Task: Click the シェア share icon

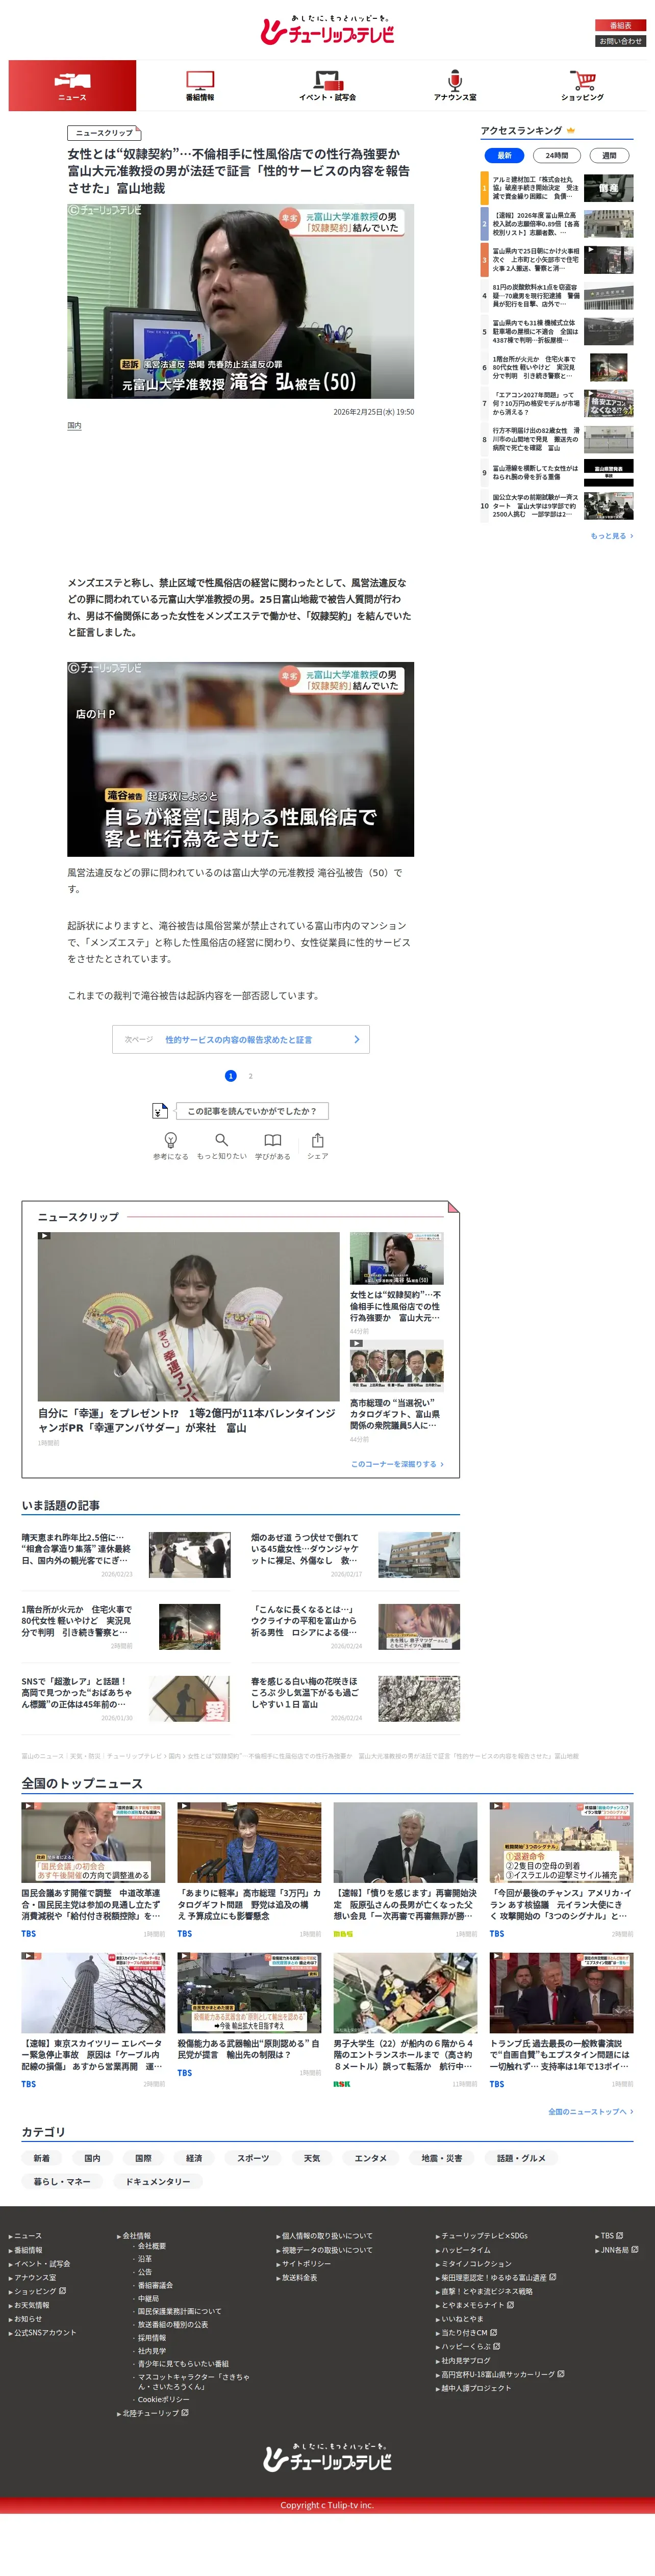Action: (317, 1140)
